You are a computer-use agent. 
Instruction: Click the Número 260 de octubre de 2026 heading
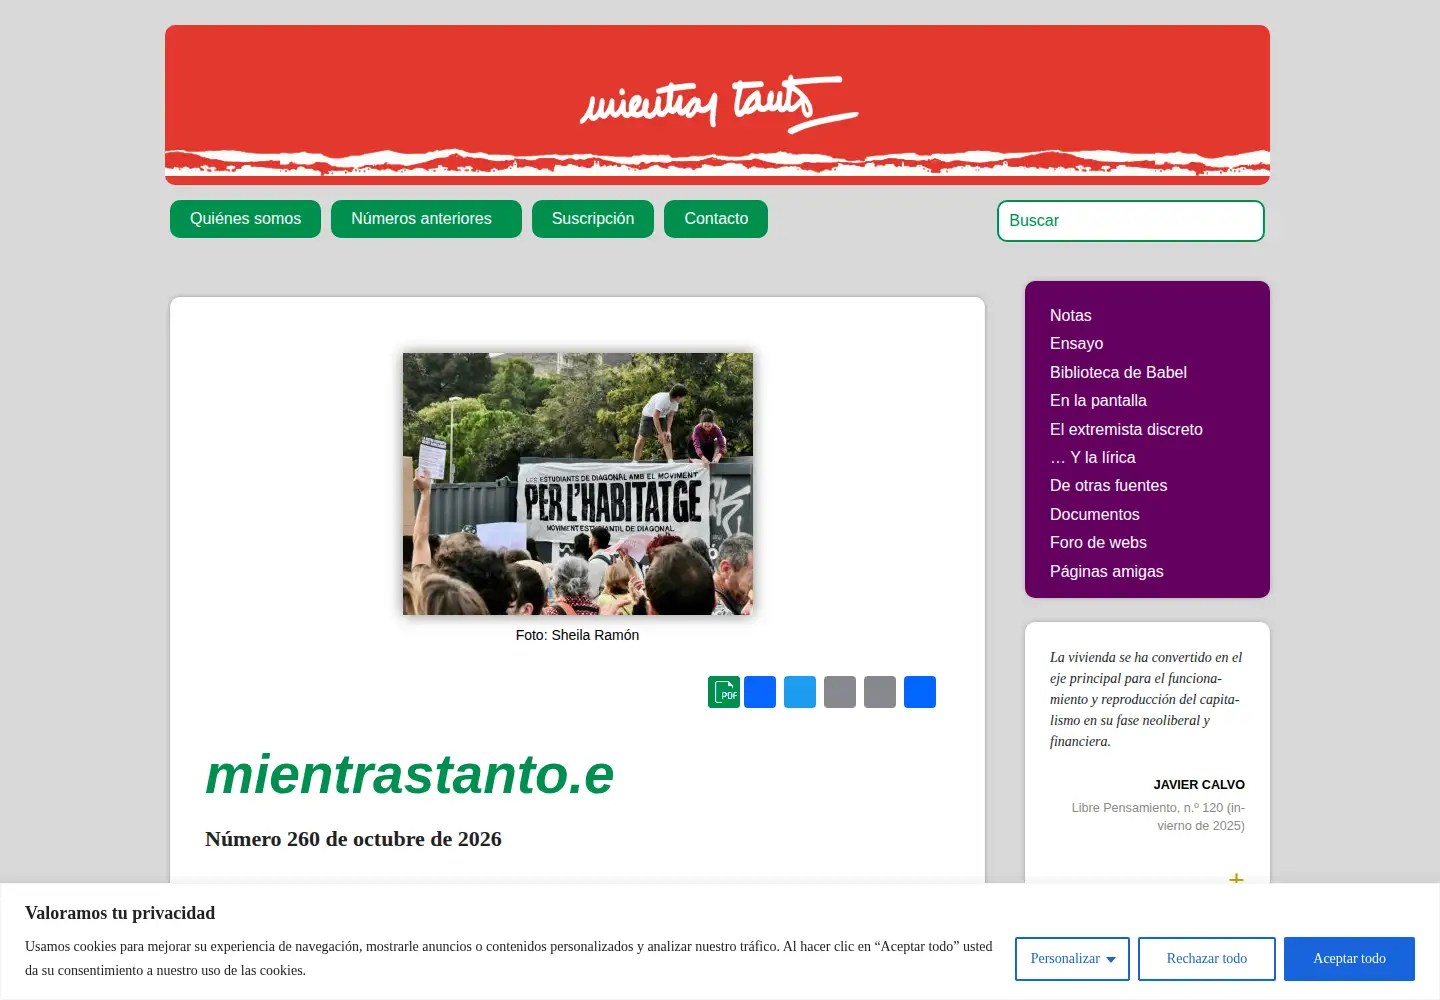tap(353, 839)
